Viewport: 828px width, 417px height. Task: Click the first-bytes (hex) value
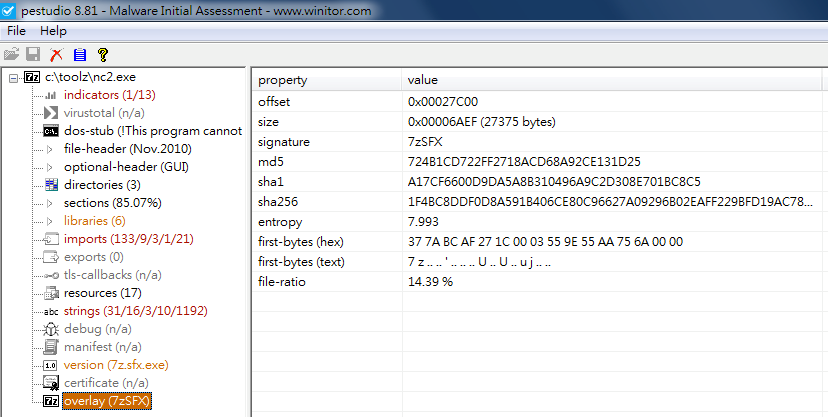click(x=545, y=242)
